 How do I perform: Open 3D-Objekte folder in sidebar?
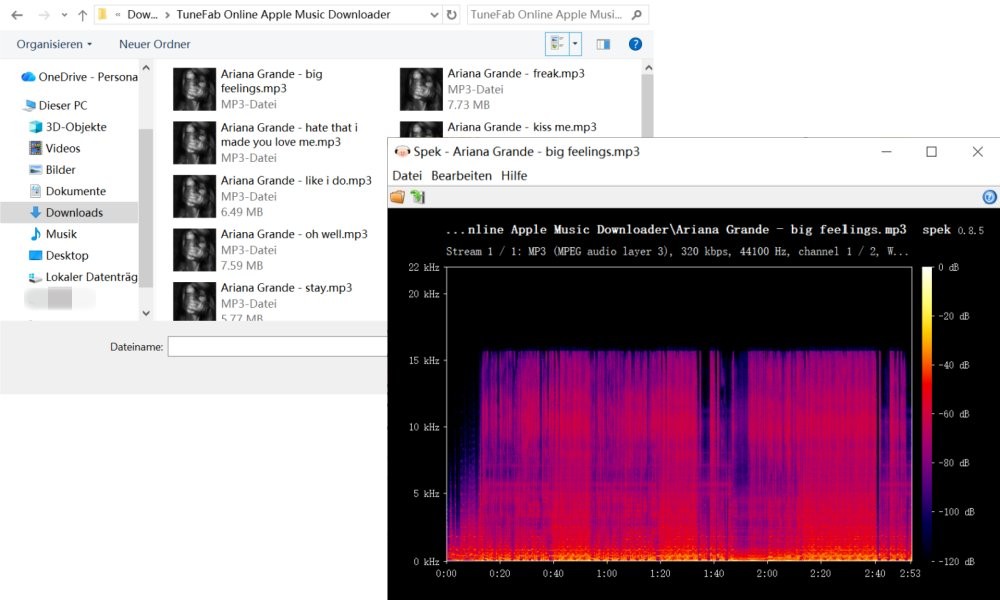(68, 127)
